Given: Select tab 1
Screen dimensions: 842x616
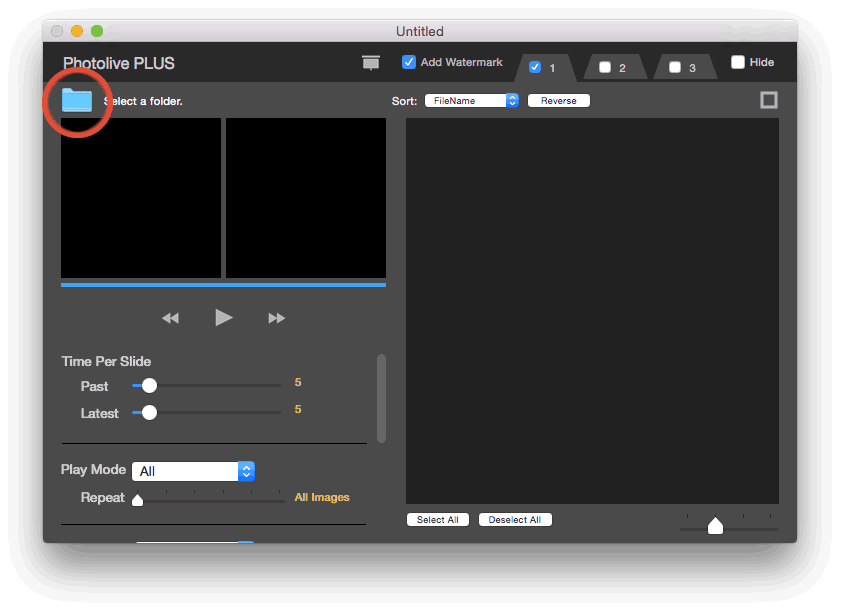Looking at the screenshot, I should pos(551,68).
